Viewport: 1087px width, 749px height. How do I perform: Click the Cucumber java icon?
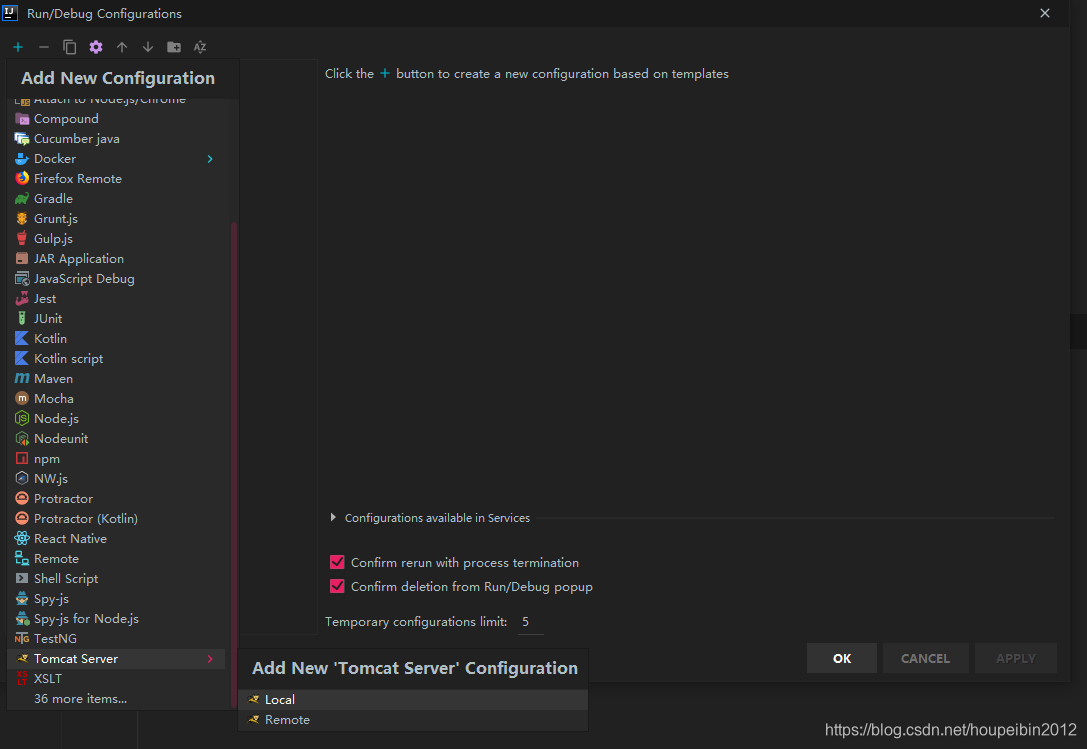point(22,139)
